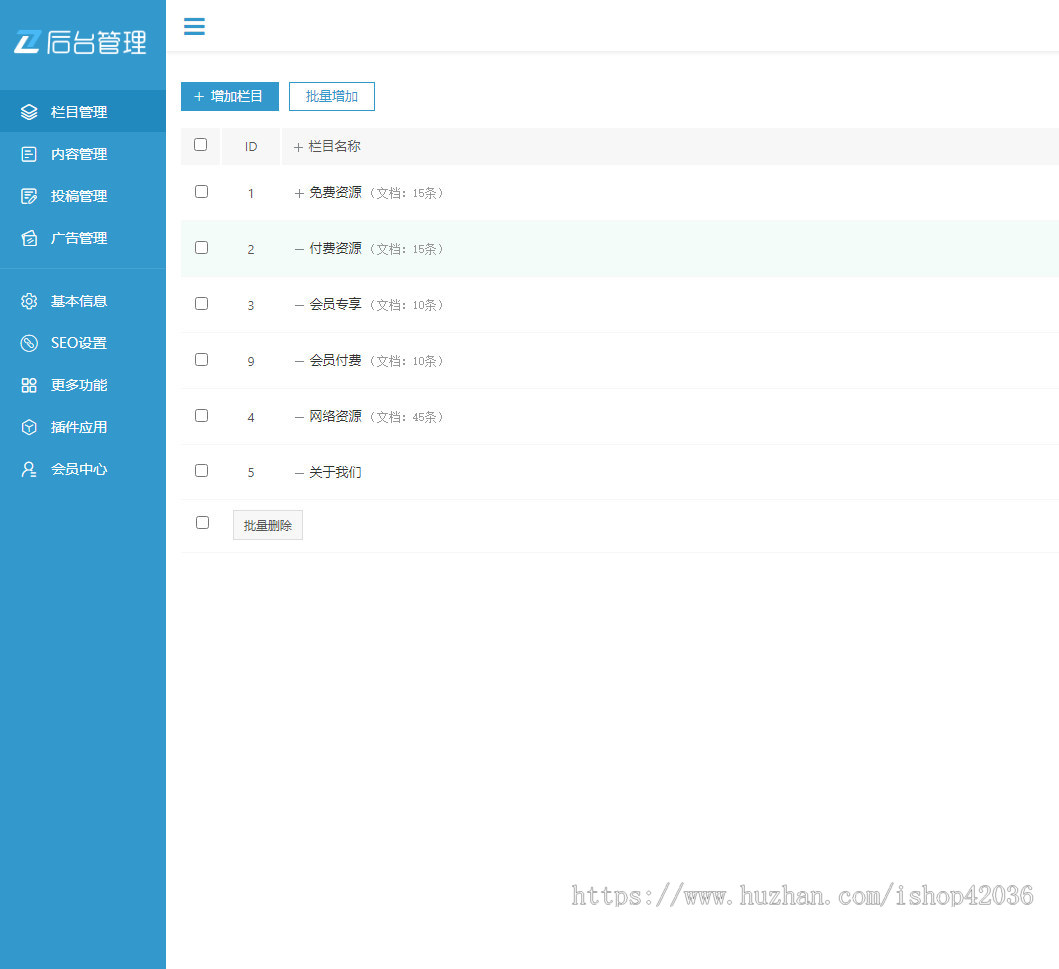Viewport: 1059px width, 969px height.
Task: Open the 更多功能 menu item
Action: [x=78, y=385]
